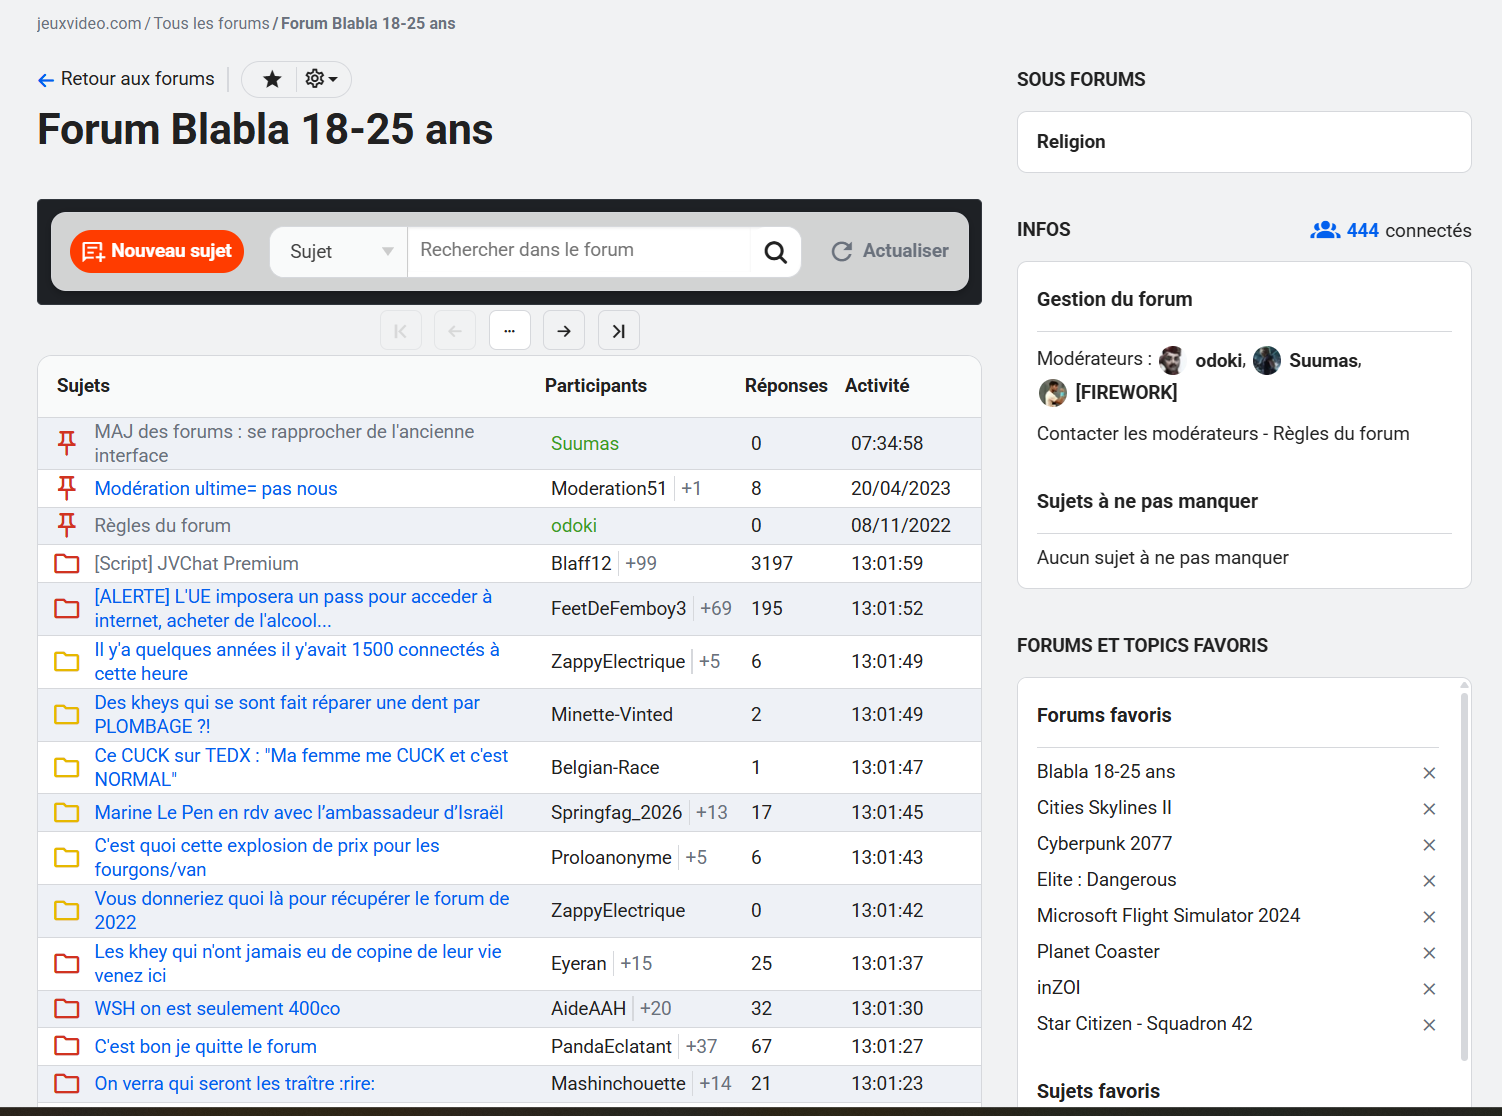Focus the Rechercher dans le forum field

578,251
